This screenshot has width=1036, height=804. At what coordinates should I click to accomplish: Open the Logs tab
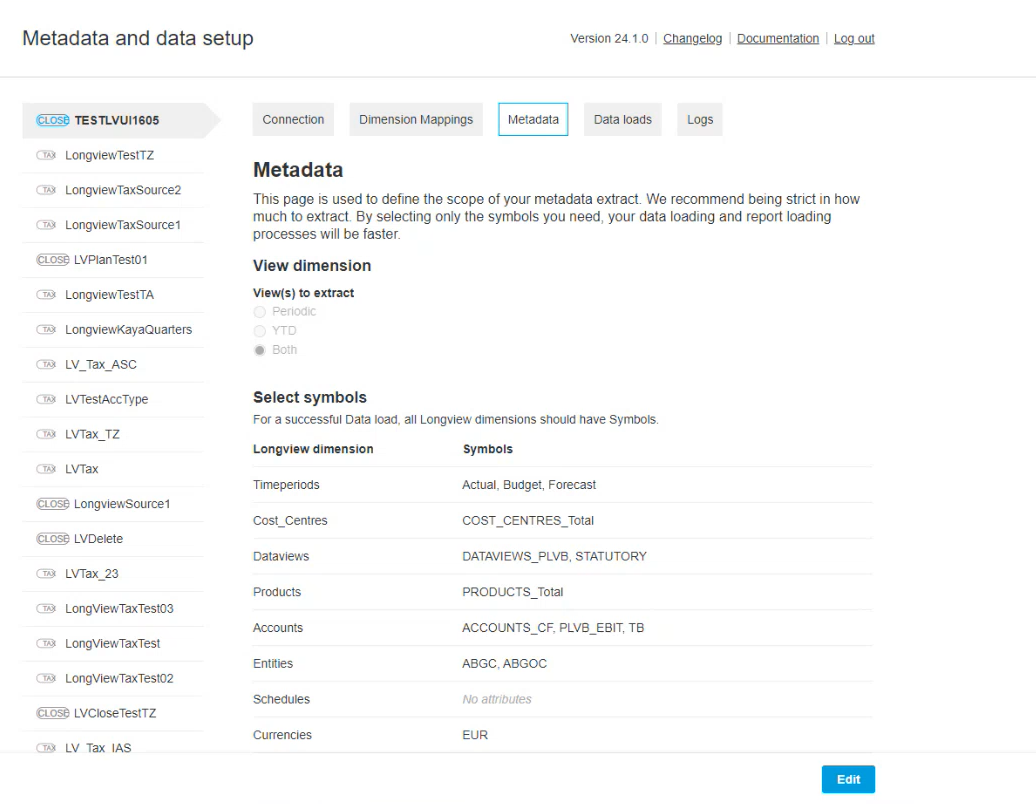(x=700, y=119)
